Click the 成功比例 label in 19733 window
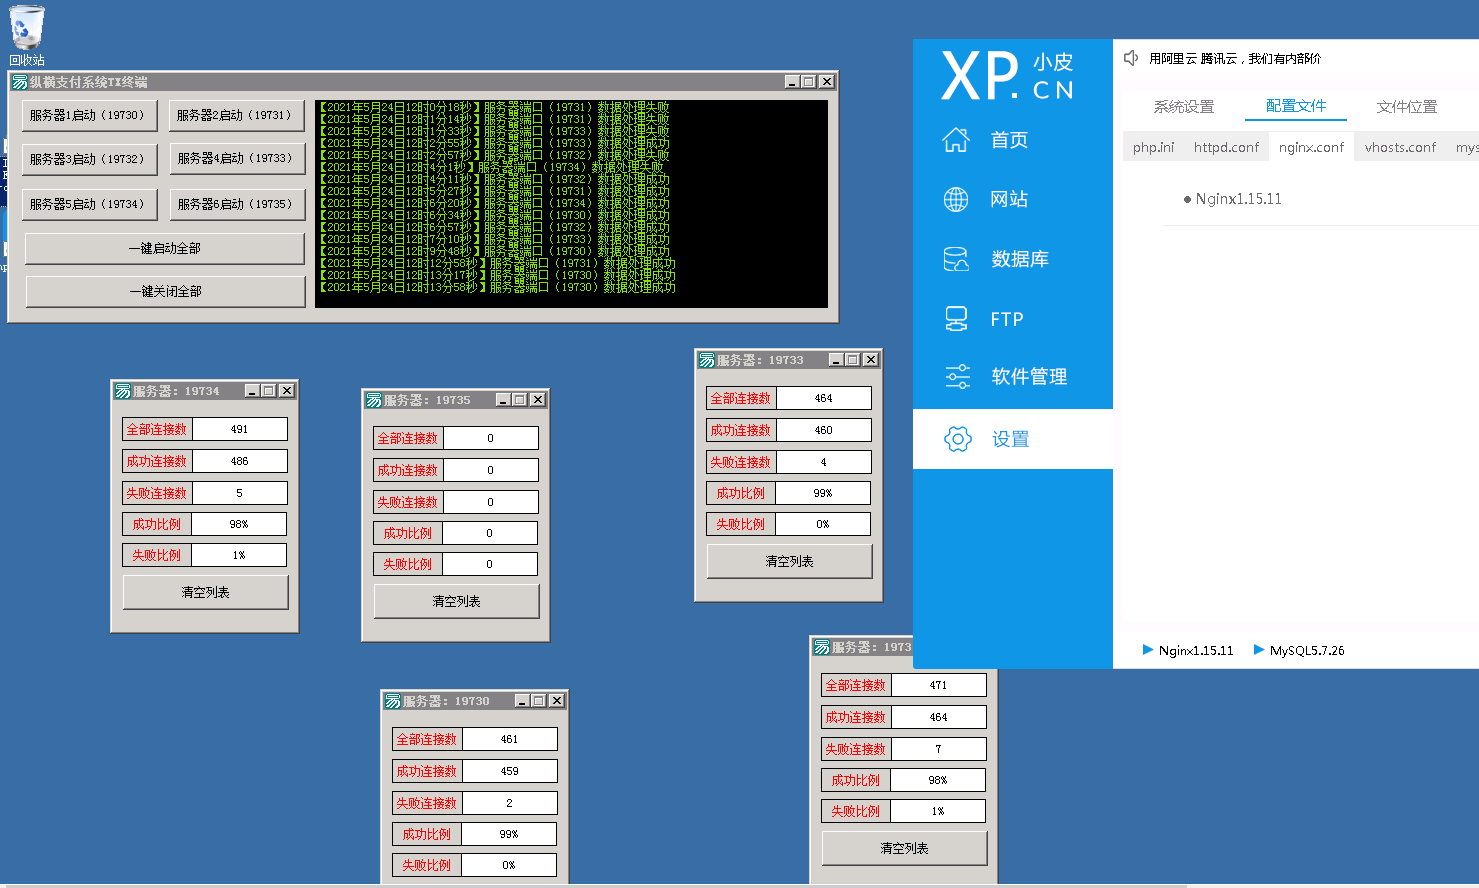The width and height of the screenshot is (1479, 888). point(740,493)
